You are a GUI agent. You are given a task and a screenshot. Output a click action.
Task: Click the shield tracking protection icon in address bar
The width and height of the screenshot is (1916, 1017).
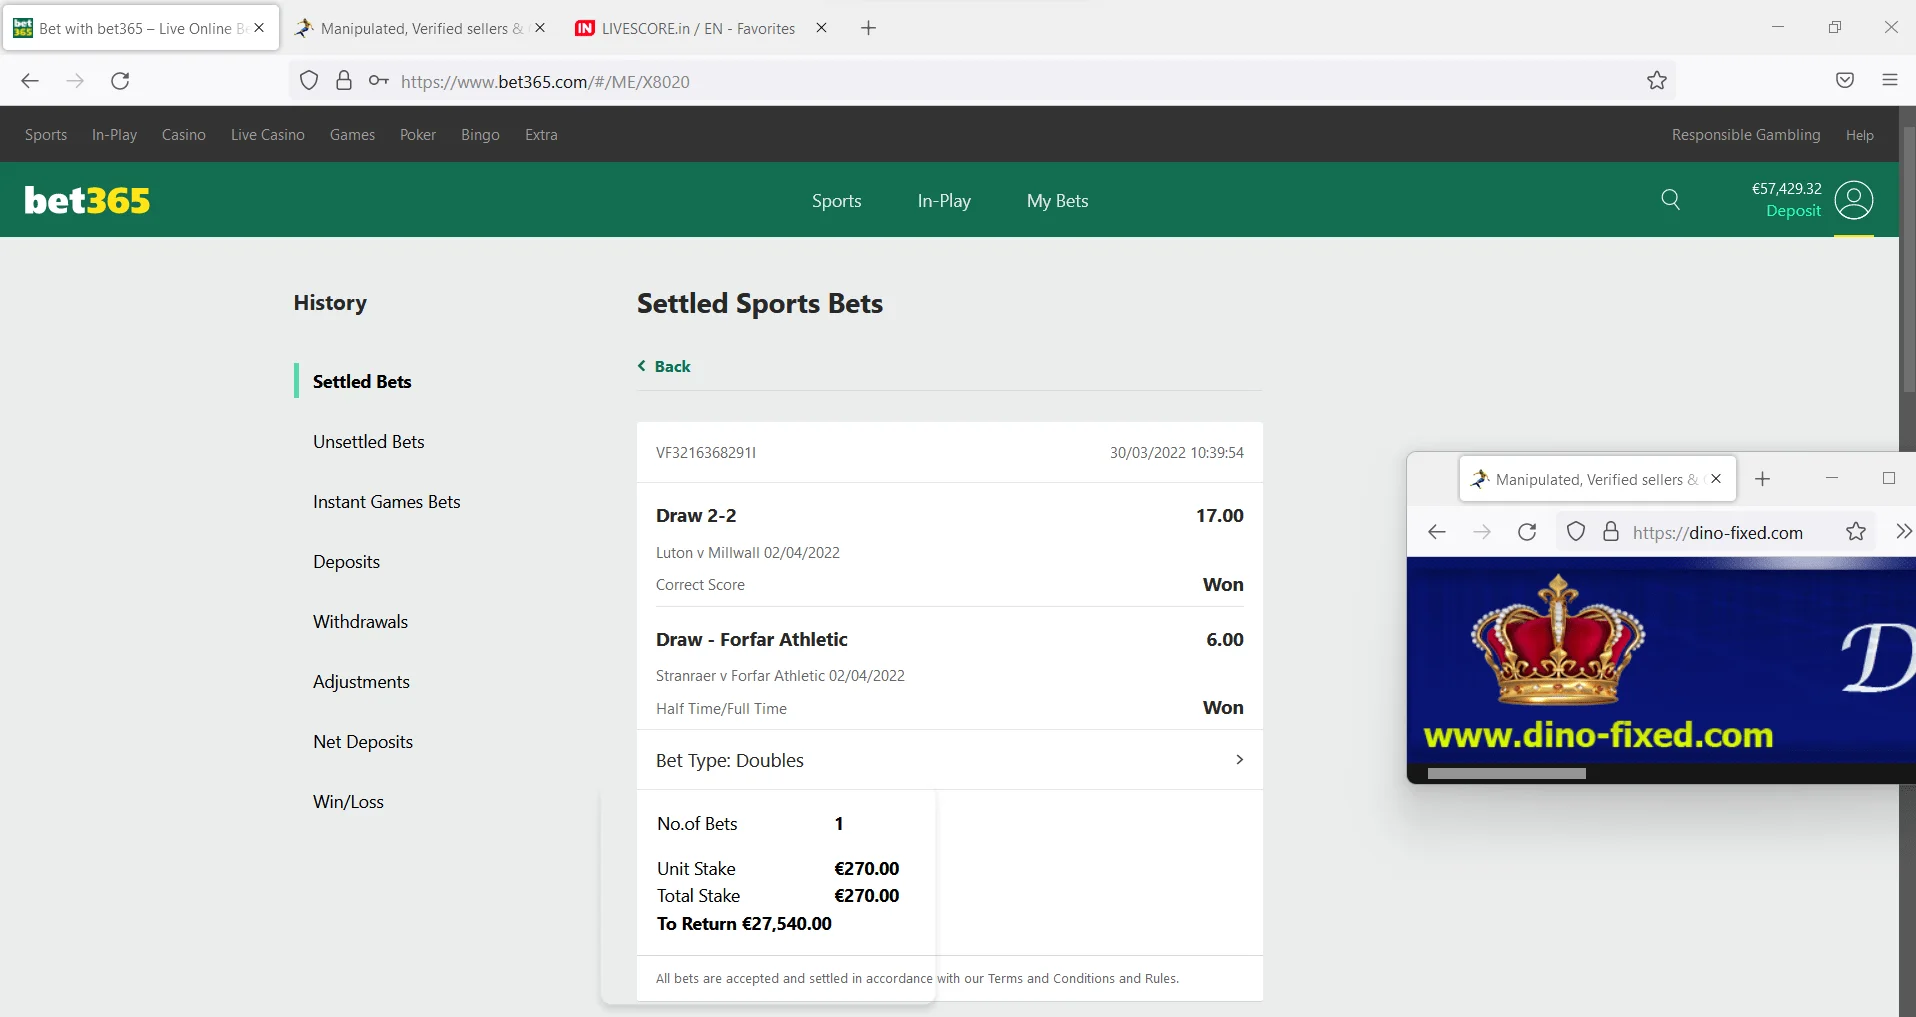[x=309, y=81]
